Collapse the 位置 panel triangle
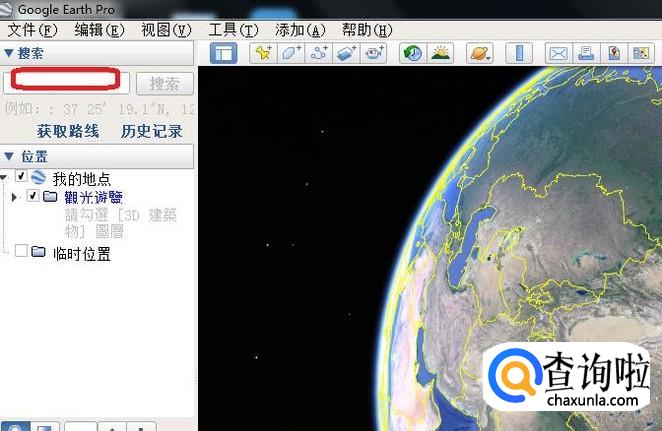This screenshot has height=431, width=662. click(x=8, y=157)
